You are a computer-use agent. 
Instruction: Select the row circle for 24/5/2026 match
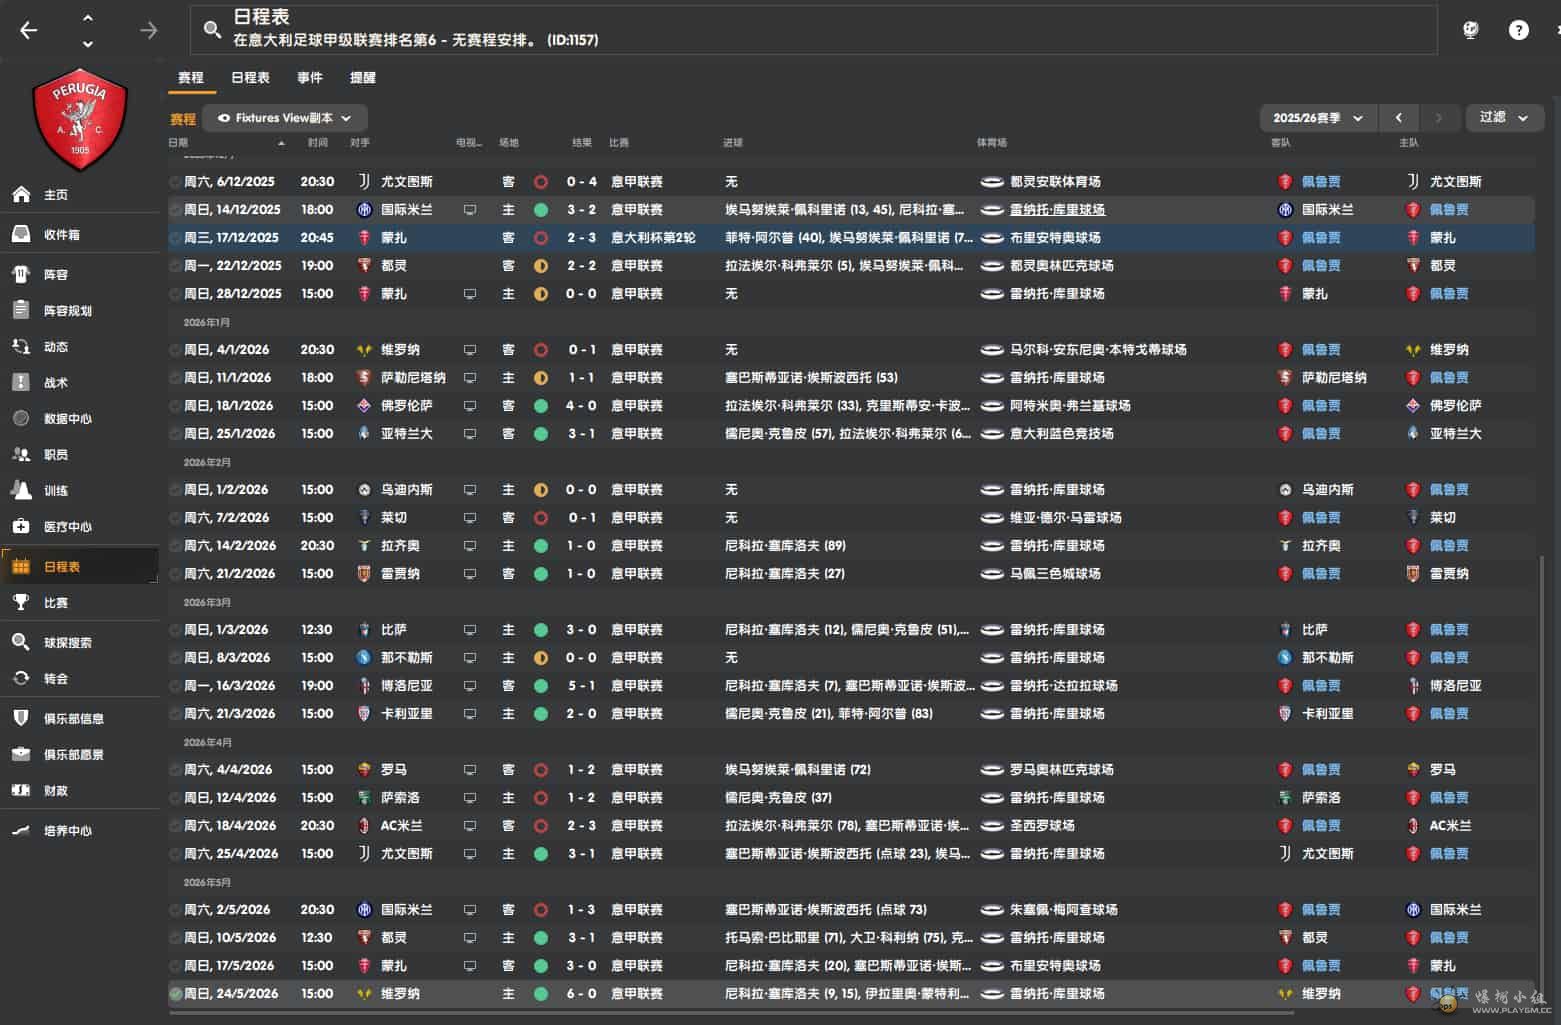176,994
